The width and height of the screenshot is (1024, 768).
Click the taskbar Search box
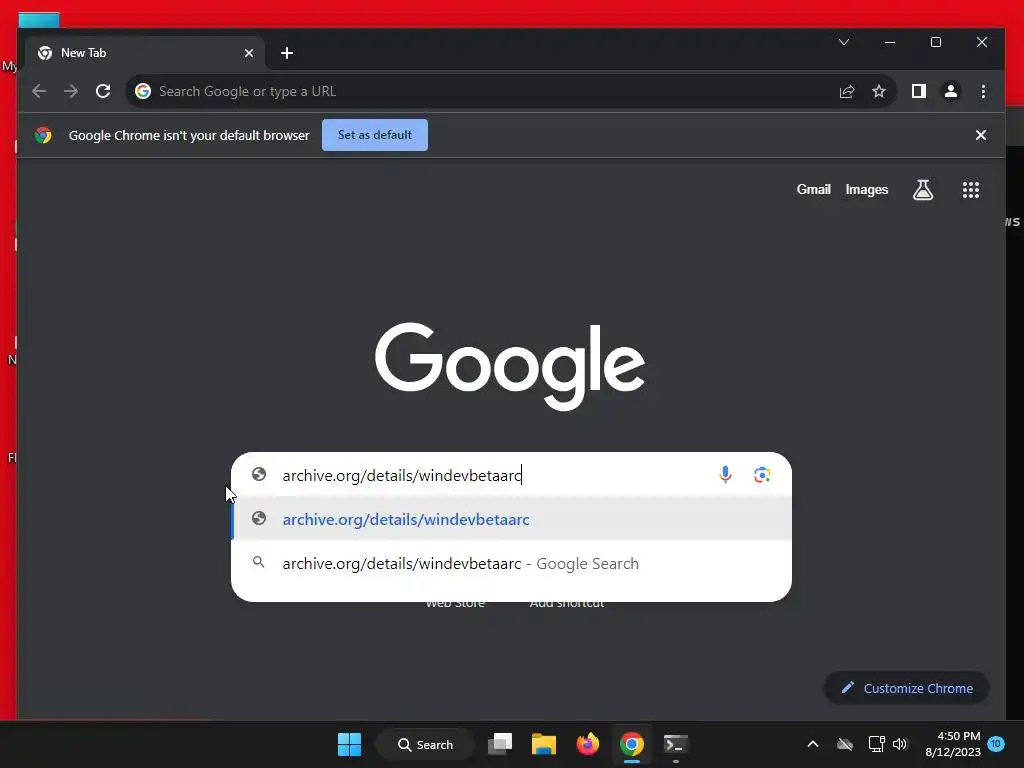425,744
